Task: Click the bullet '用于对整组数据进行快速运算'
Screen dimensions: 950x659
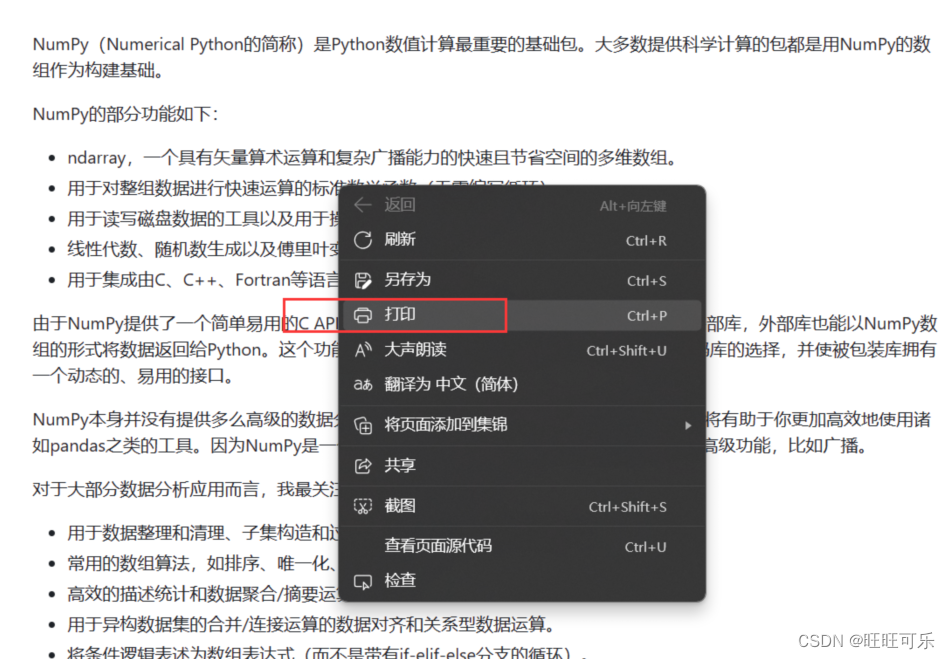Action: coord(203,188)
